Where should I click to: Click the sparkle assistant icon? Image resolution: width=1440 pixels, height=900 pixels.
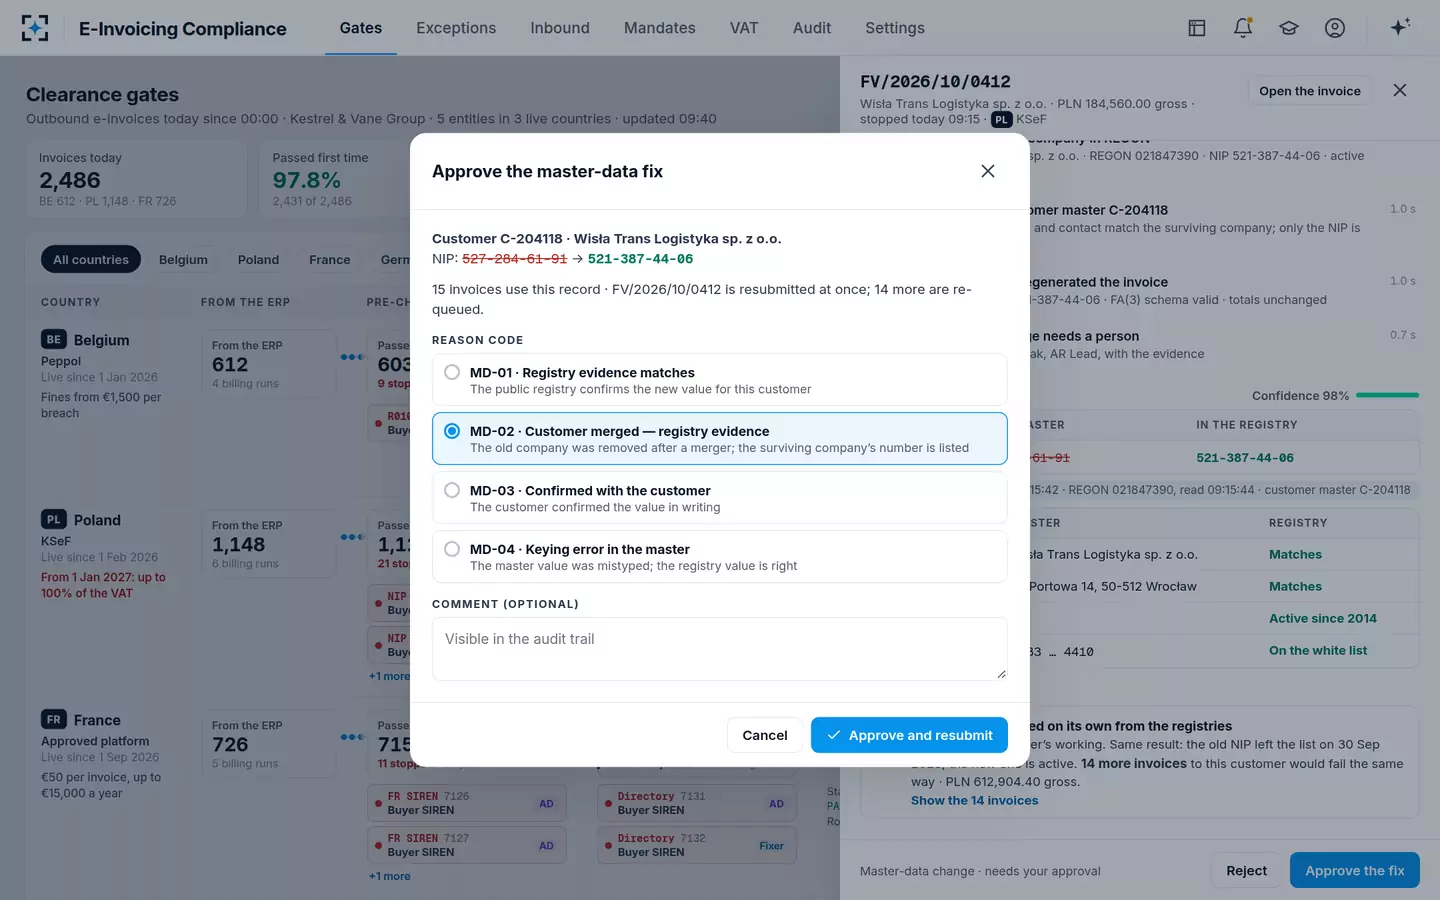1400,27
